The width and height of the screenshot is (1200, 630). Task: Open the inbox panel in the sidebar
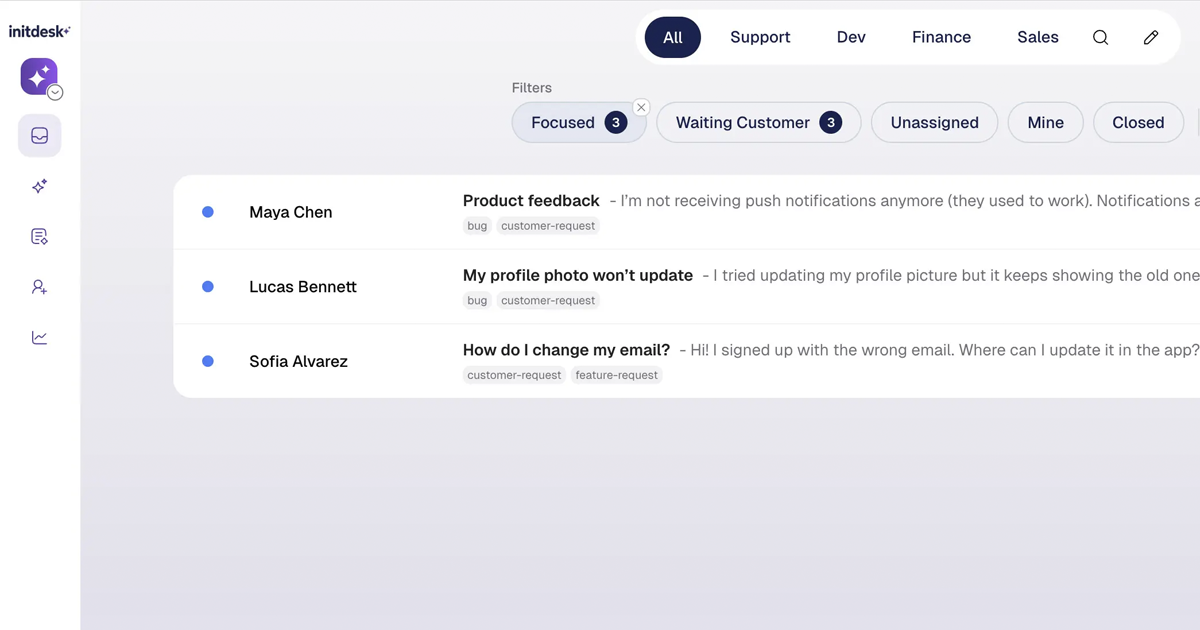(39, 134)
